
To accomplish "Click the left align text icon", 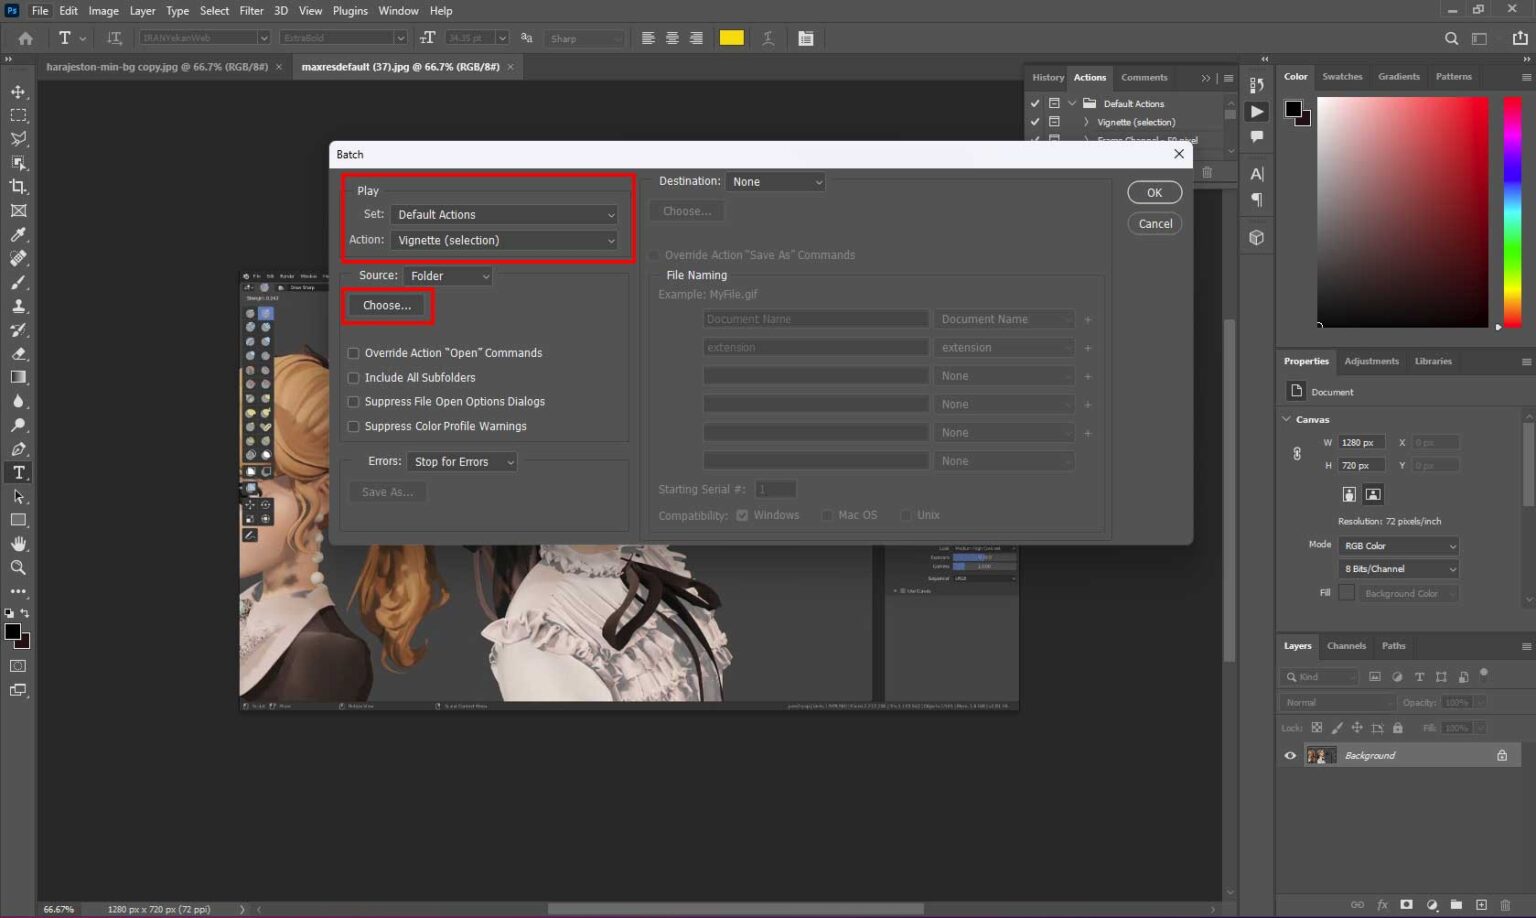I will click(648, 38).
